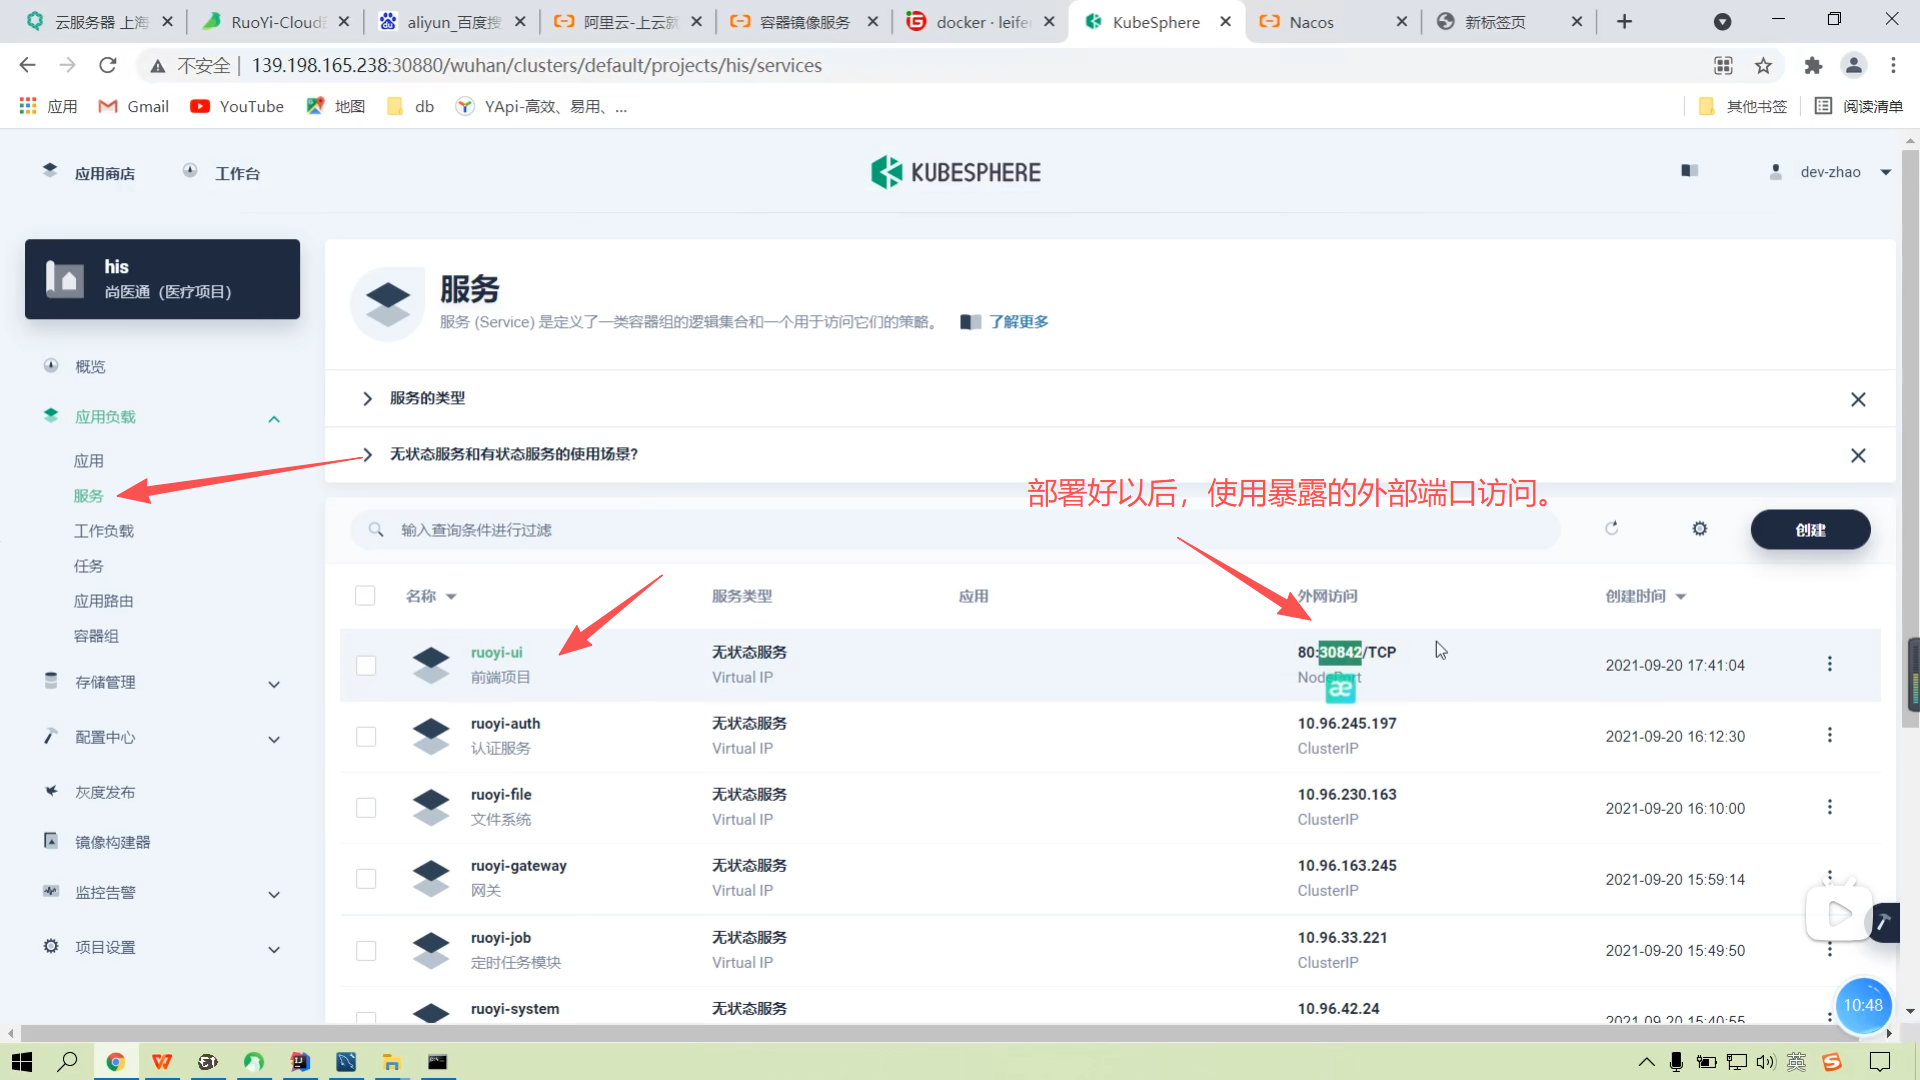
Task: Check the ruoyi-auth row checkbox
Action: [366, 737]
